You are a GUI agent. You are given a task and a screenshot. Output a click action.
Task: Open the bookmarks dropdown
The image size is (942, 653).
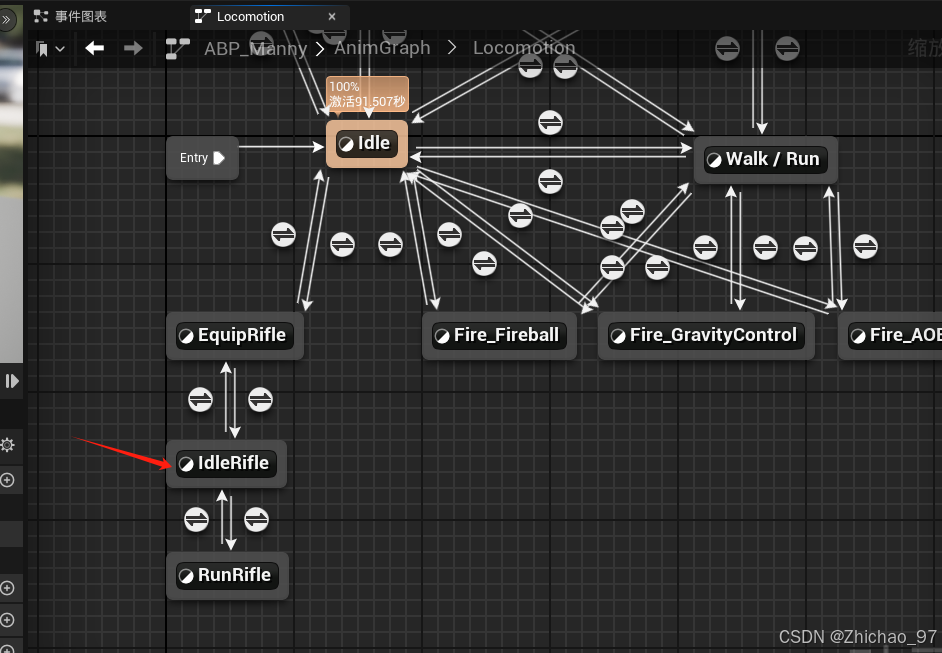[50, 49]
